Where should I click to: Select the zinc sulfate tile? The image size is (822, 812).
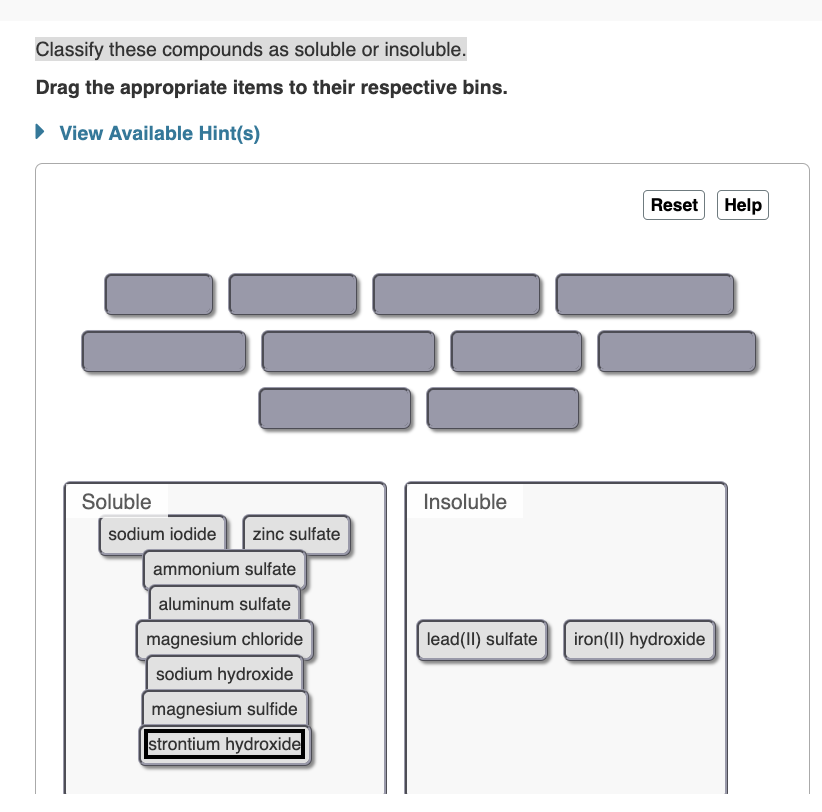[x=296, y=534]
